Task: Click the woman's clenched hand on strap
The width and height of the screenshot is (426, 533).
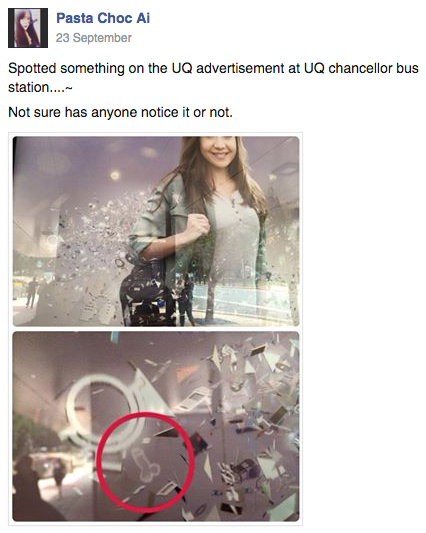Action: tap(198, 227)
